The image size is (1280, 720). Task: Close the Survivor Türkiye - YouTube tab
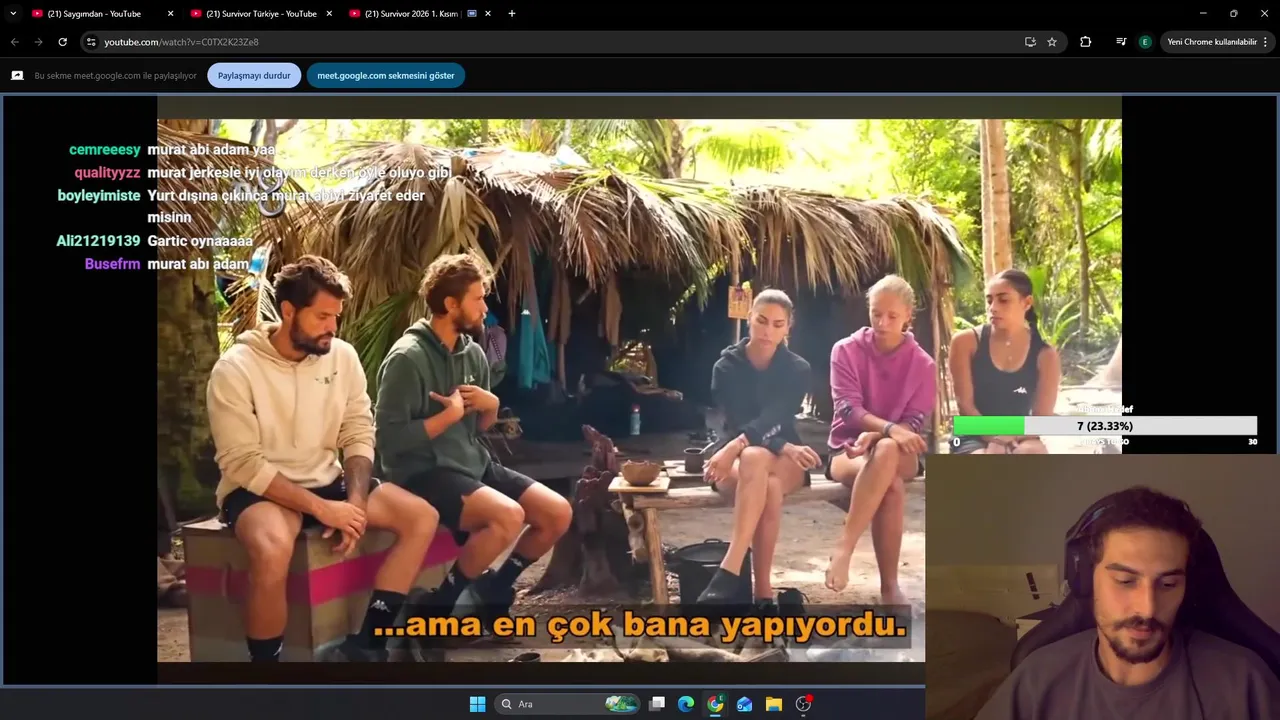tap(329, 14)
